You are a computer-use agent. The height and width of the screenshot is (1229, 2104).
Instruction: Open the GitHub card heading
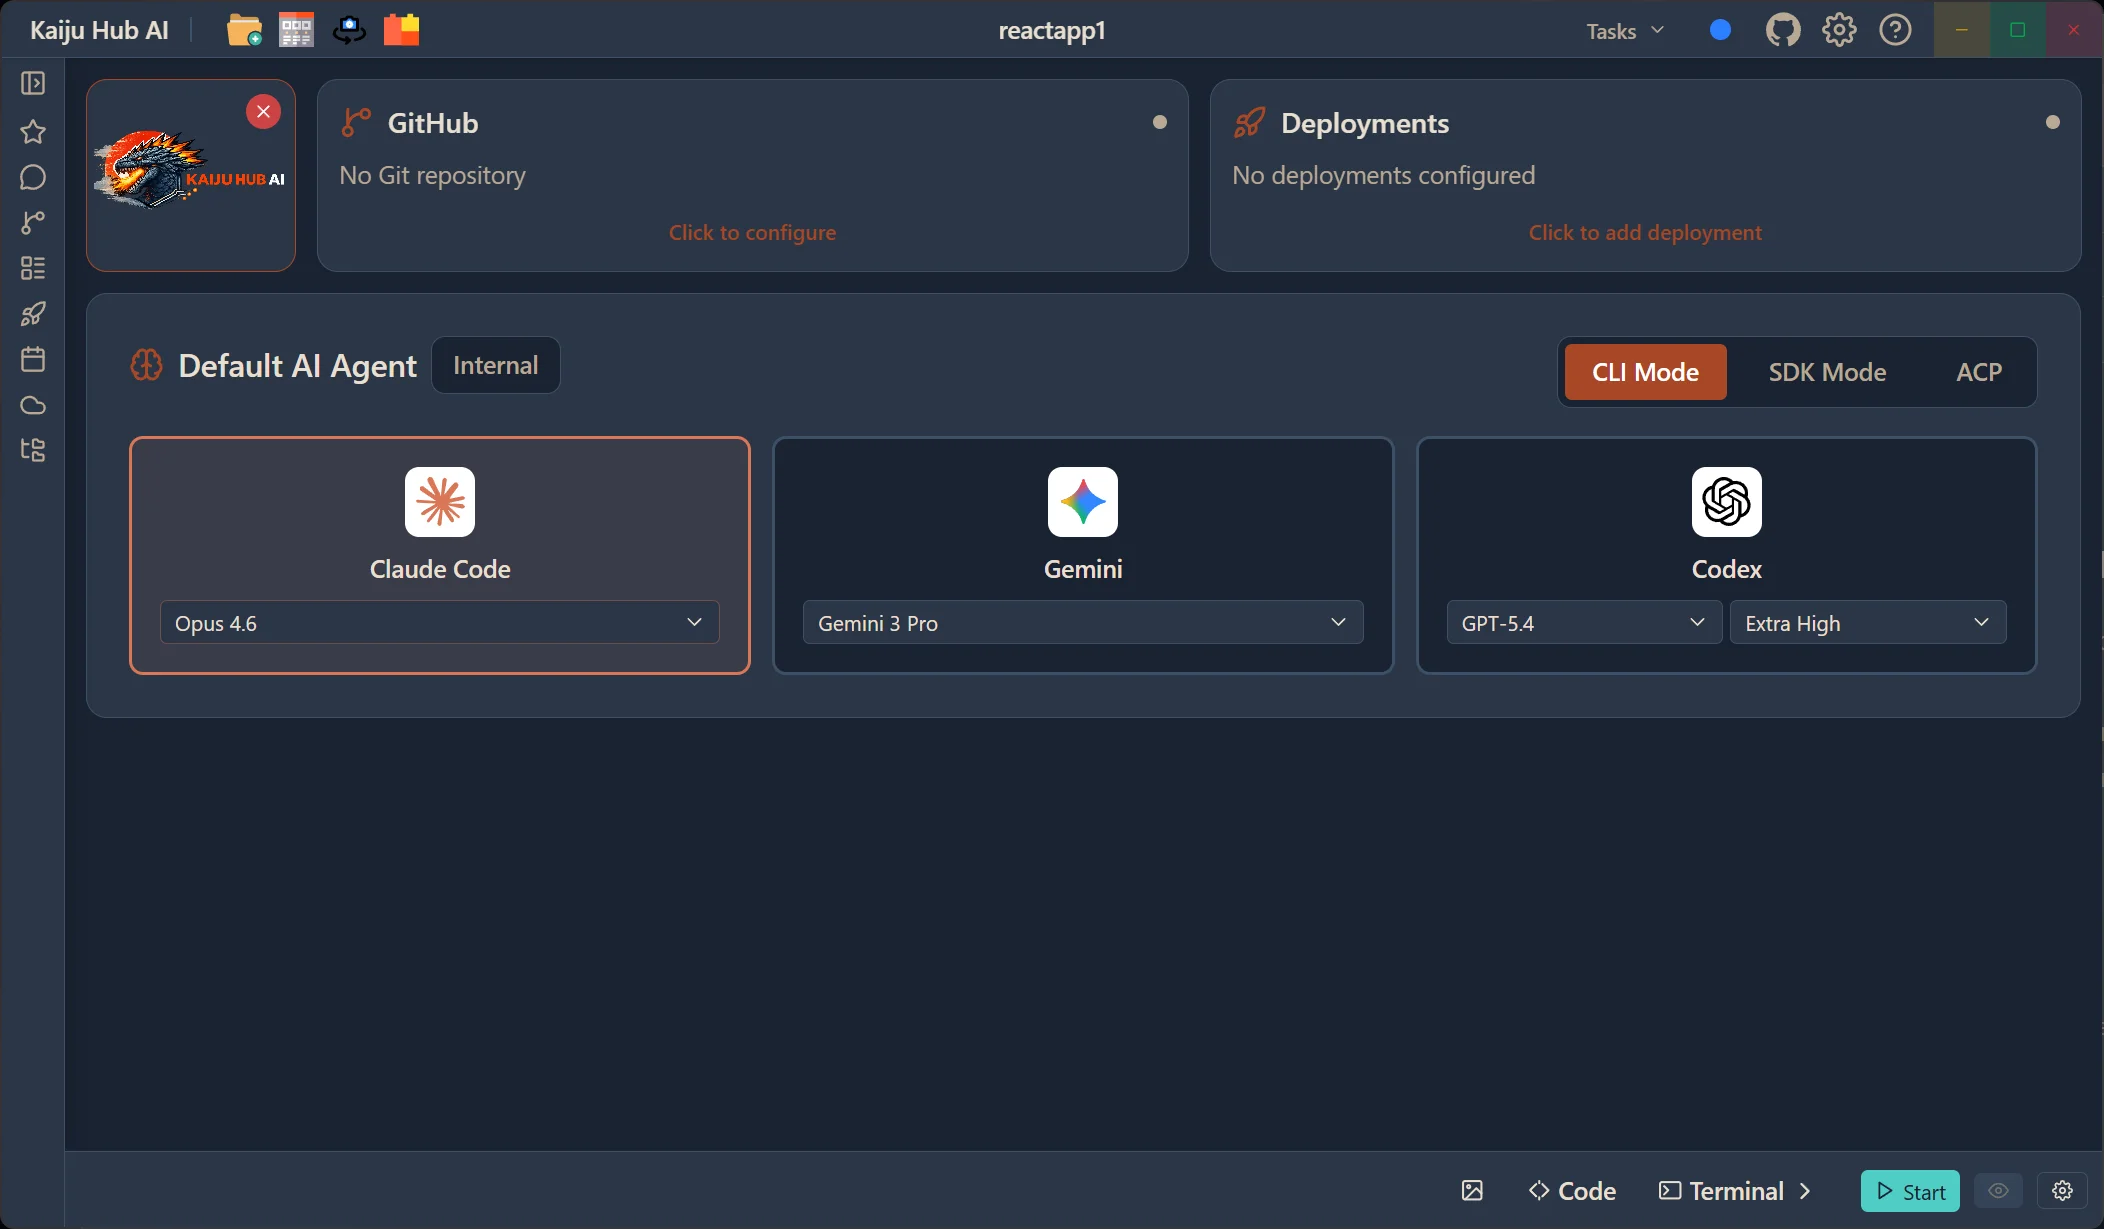tap(433, 123)
